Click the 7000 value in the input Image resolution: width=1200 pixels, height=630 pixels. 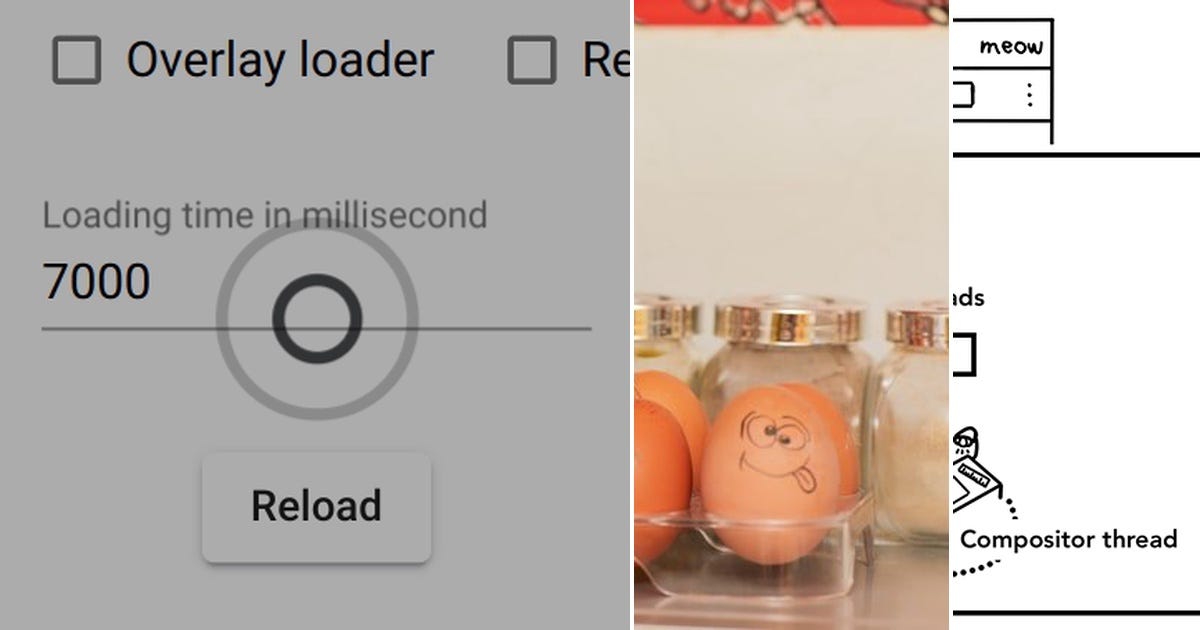[96, 282]
